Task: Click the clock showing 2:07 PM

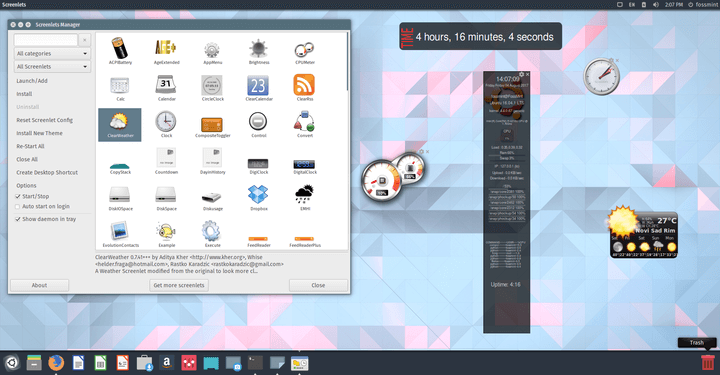Action: 674,5
